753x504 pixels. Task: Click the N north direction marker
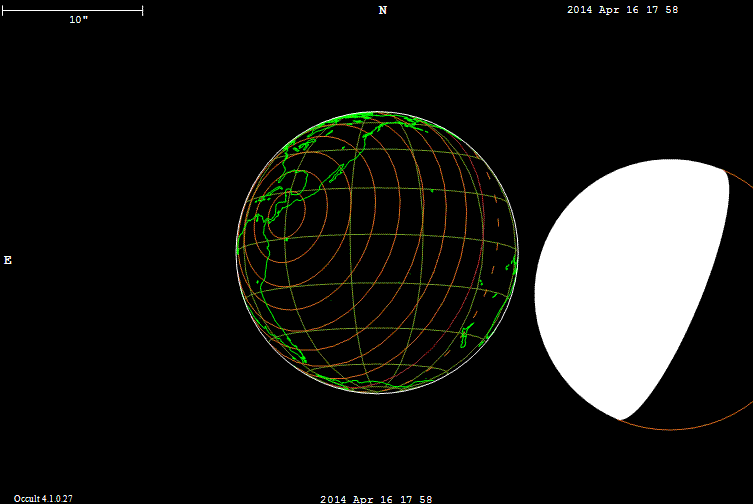(383, 11)
